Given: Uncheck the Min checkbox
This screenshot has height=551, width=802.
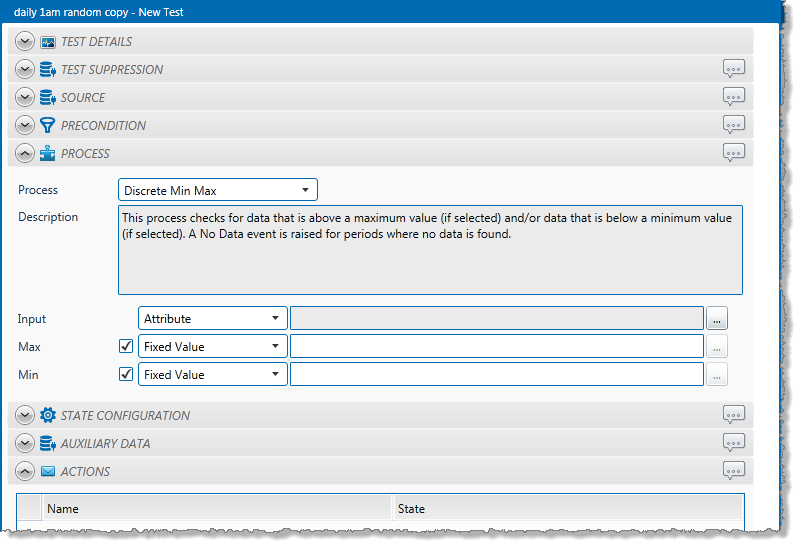Looking at the screenshot, I should click(126, 375).
